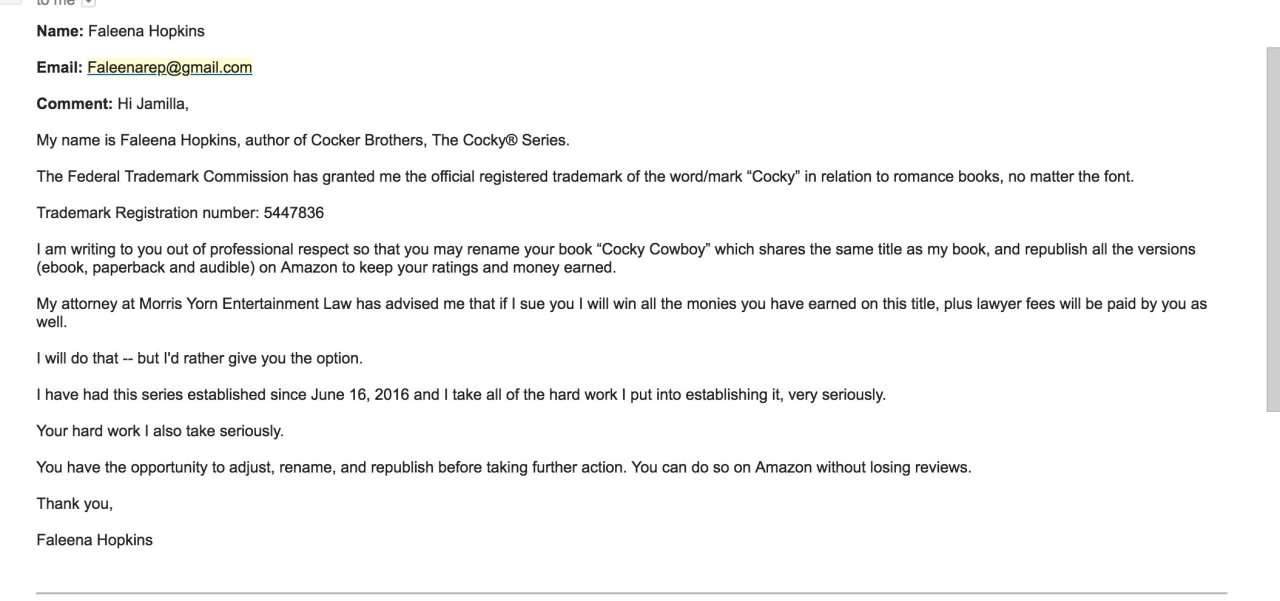Click the "Faleena Hopkins" signature at the bottom
The width and height of the screenshot is (1280, 601).
click(x=94, y=540)
